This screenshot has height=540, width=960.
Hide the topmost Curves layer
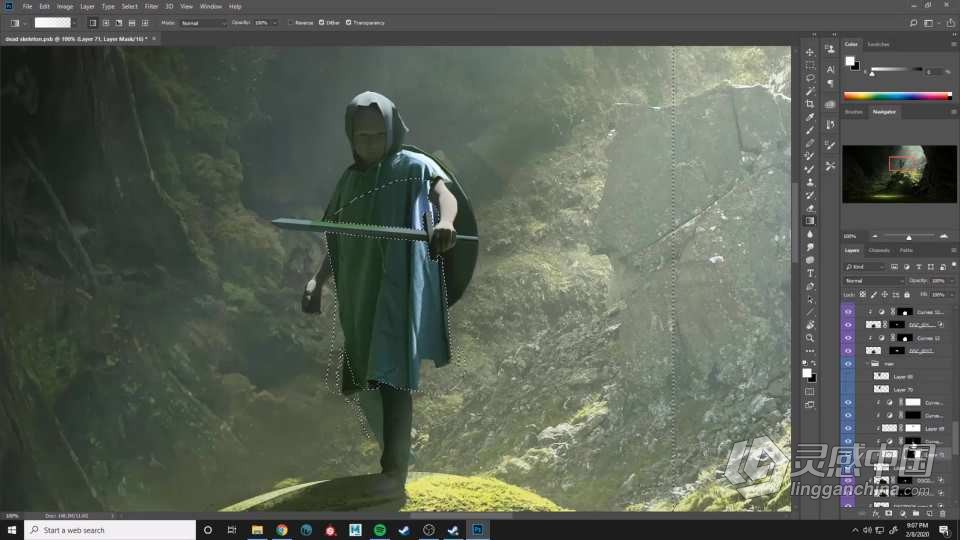click(x=848, y=312)
